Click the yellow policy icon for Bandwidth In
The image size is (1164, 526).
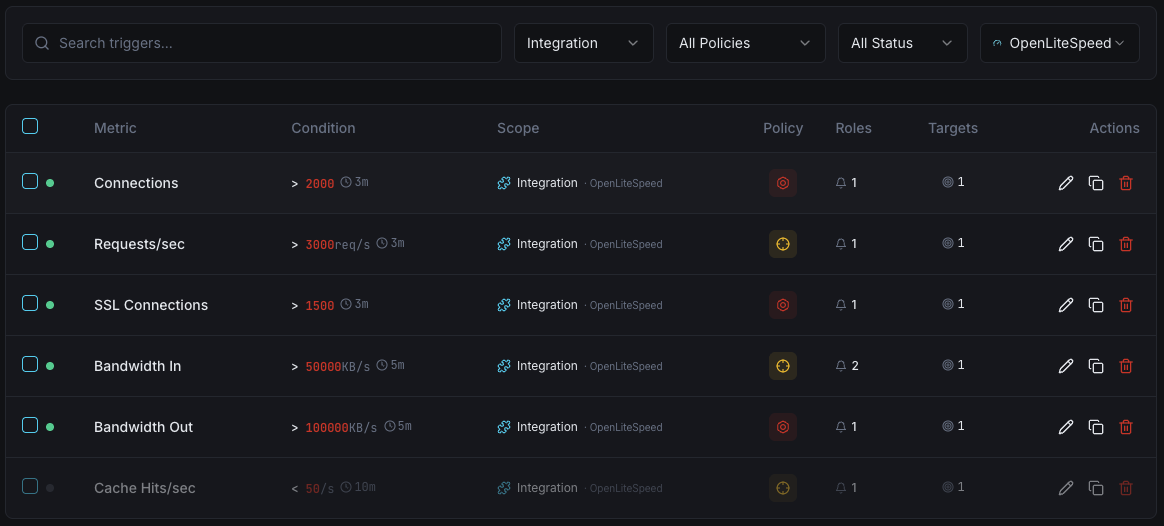pyautogui.click(x=782, y=366)
